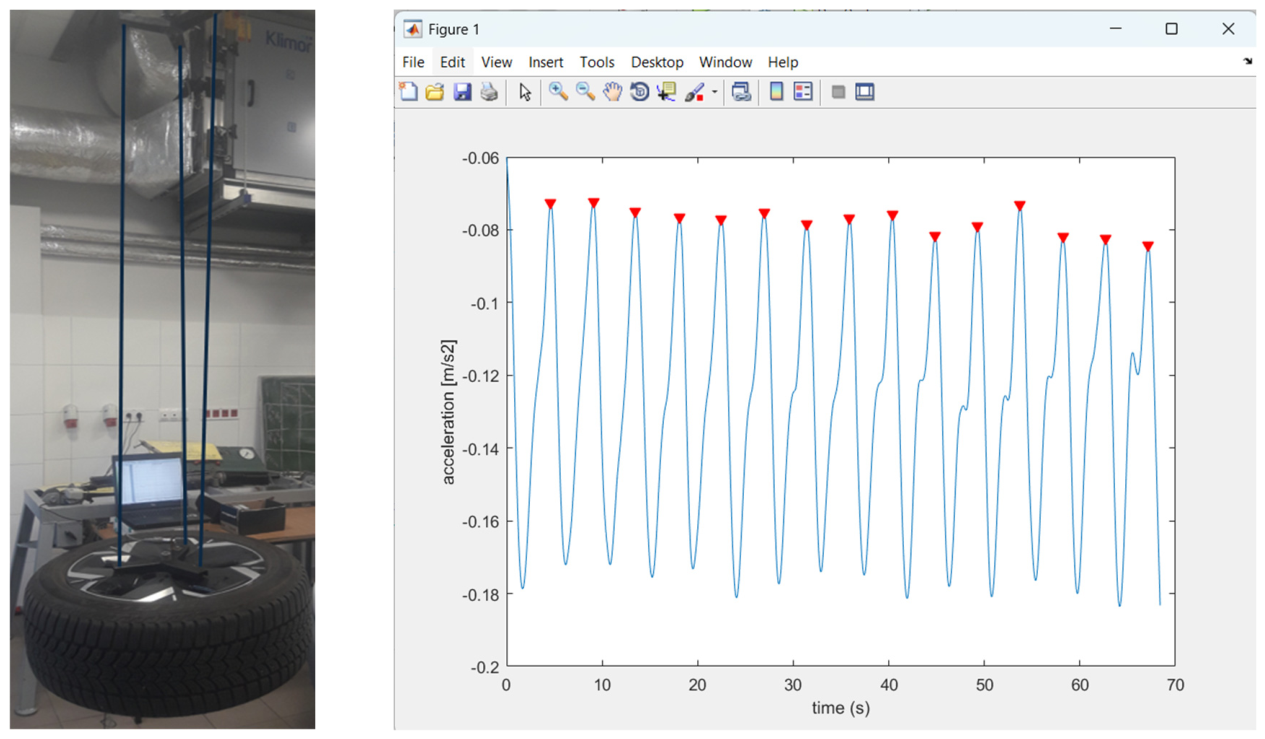Select the Edit Plot arrow tool
This screenshot has width=1265, height=739.
click(x=525, y=92)
